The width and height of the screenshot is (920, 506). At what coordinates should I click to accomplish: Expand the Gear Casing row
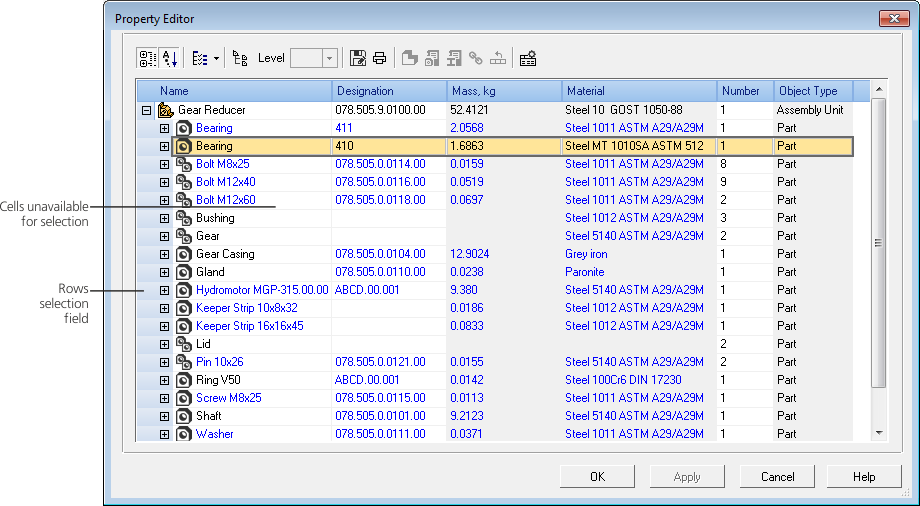165,254
